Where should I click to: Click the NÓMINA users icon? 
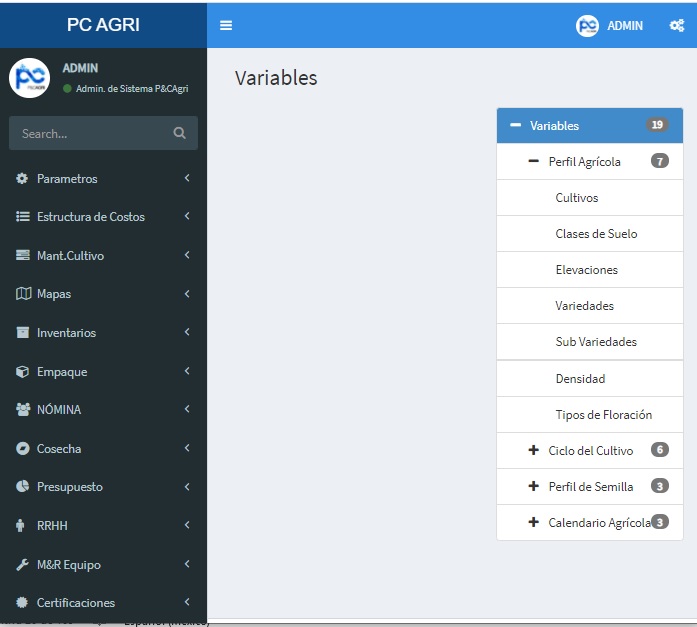point(23,410)
